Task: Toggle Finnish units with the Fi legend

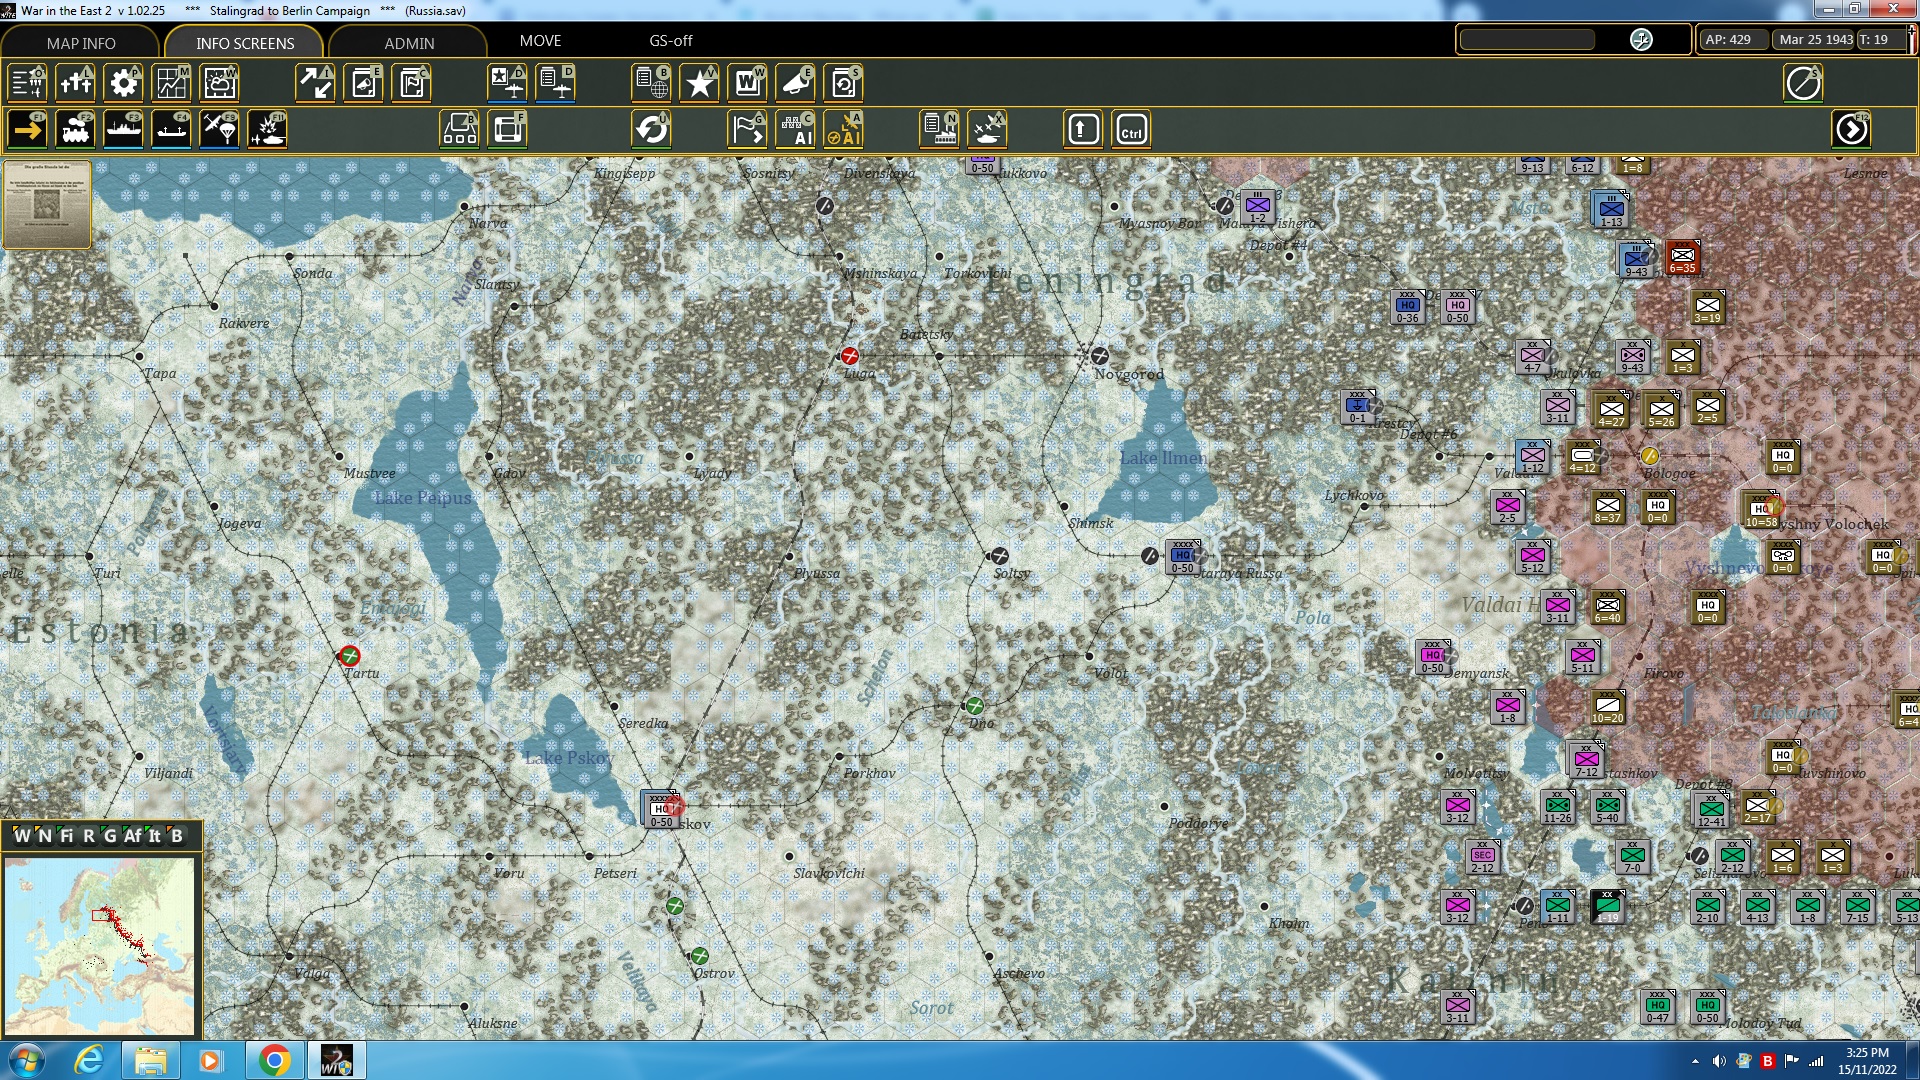Action: [68, 836]
